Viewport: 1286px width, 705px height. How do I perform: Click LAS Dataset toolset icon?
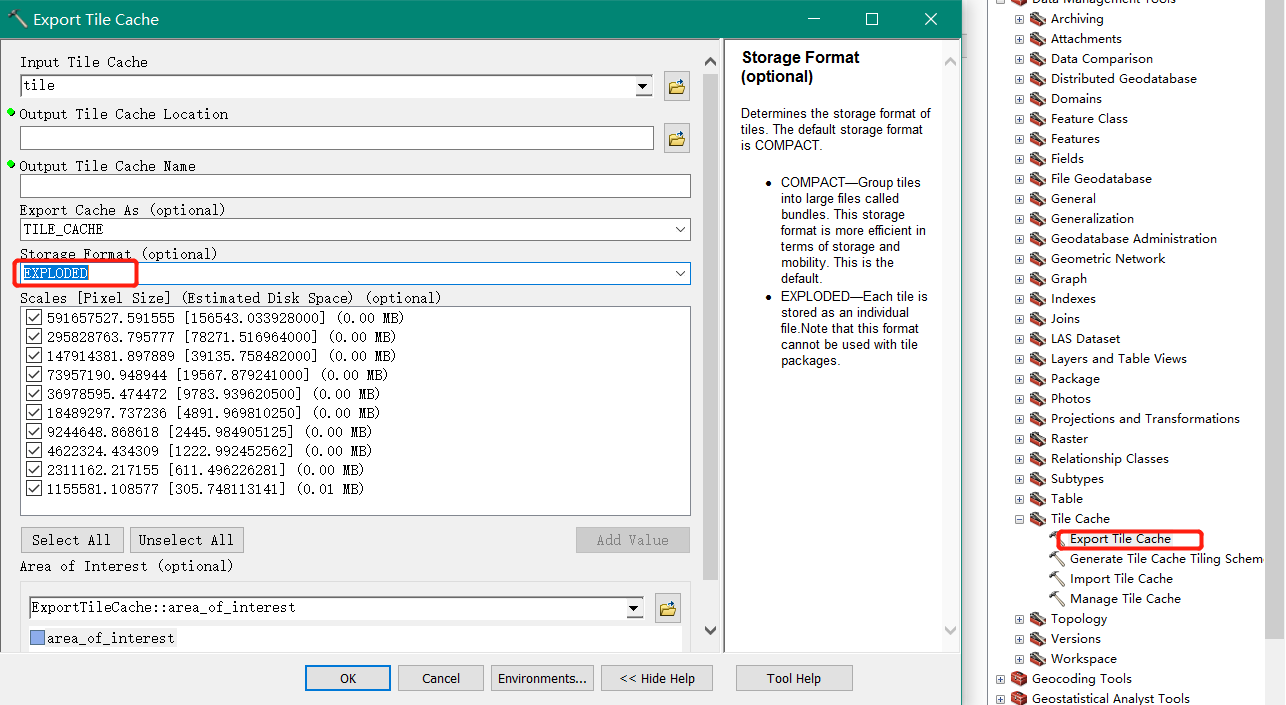point(1038,339)
